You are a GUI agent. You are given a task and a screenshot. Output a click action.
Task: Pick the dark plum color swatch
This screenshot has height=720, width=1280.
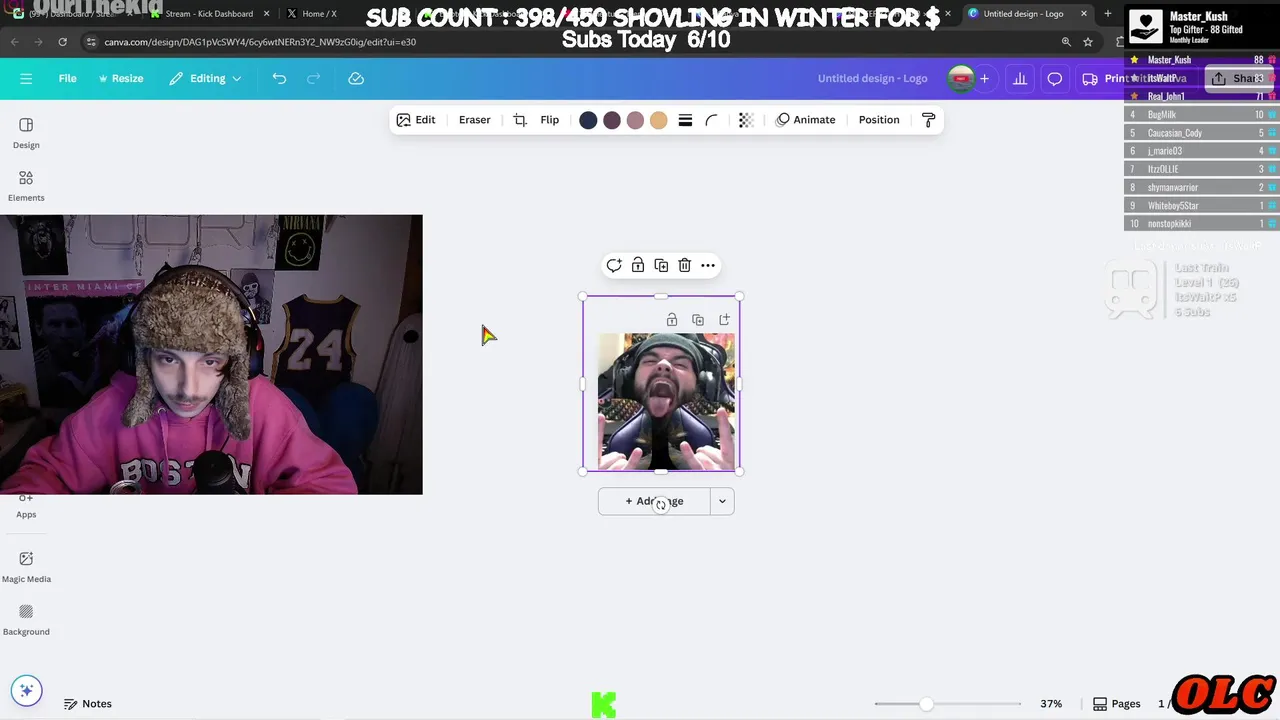click(x=612, y=120)
